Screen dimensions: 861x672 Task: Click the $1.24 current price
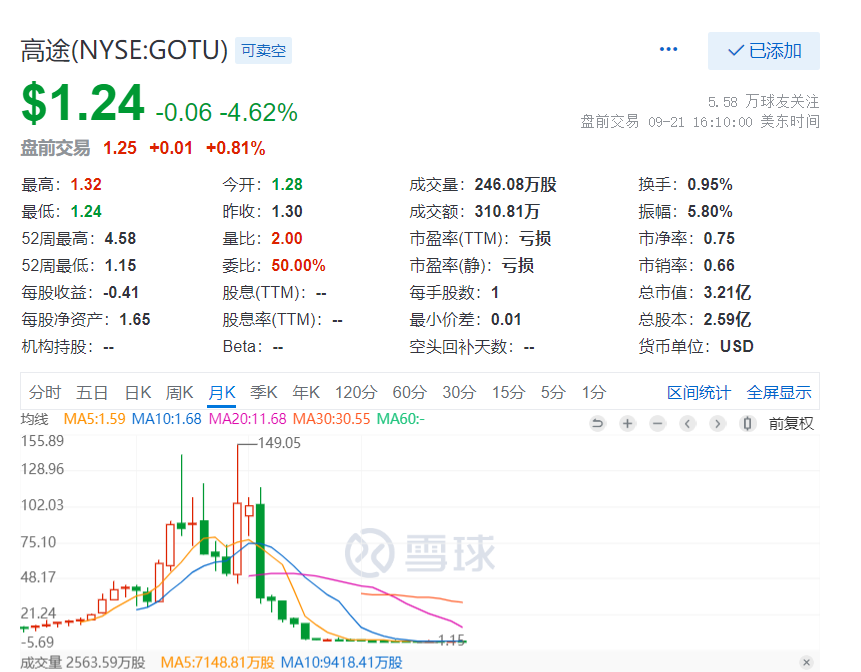click(x=83, y=103)
